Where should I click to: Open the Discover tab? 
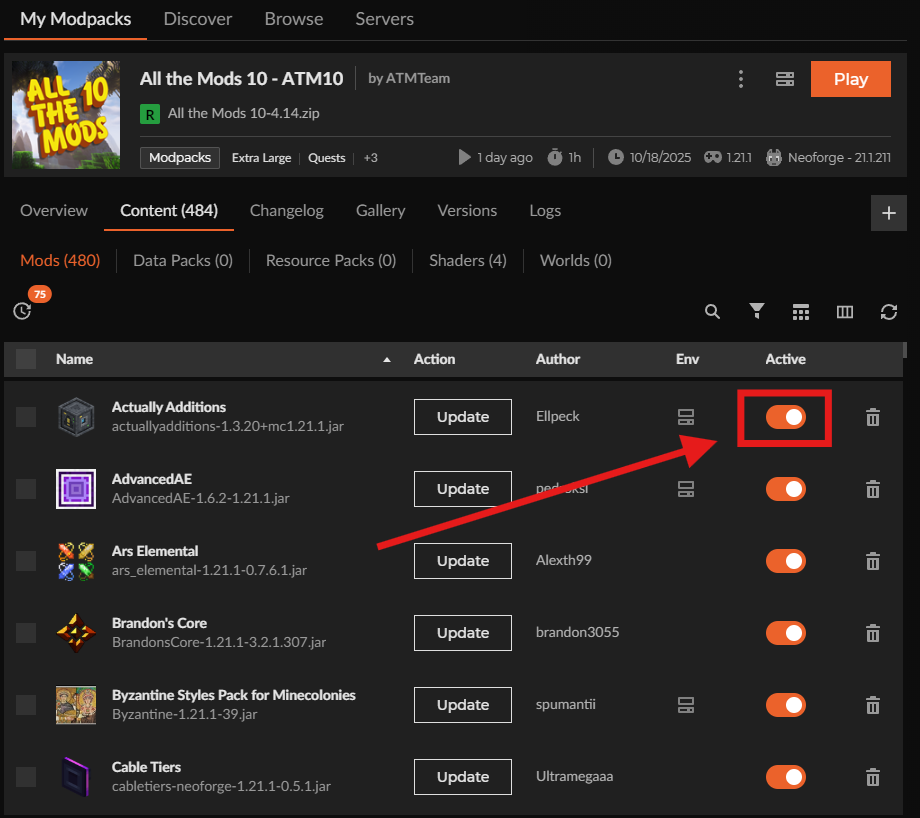pyautogui.click(x=198, y=19)
